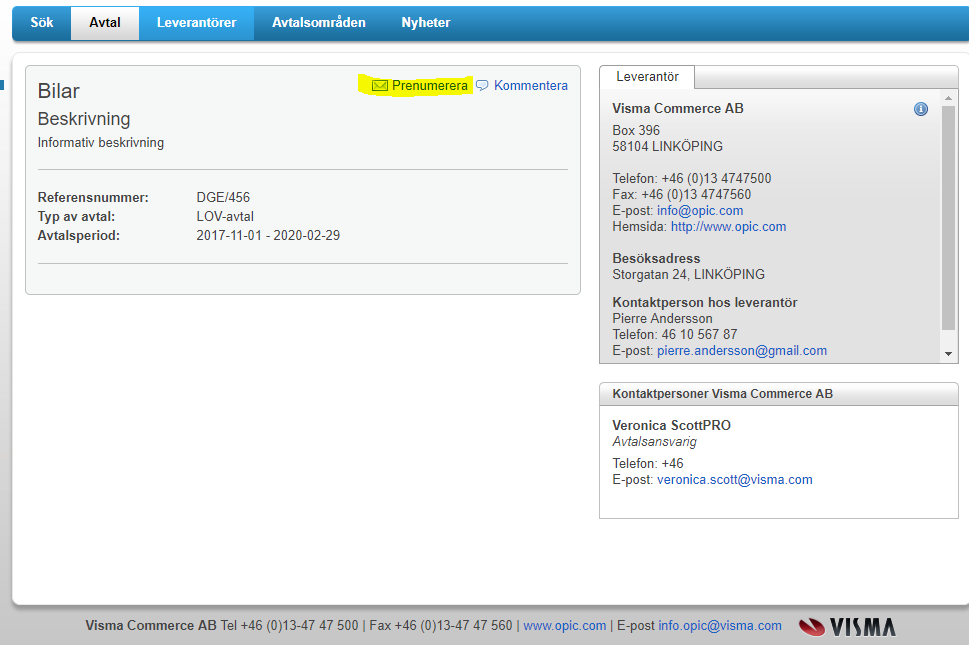Screen dimensions: 969x645
Task: Email veronica.scott@visma.com
Action: [x=735, y=480]
